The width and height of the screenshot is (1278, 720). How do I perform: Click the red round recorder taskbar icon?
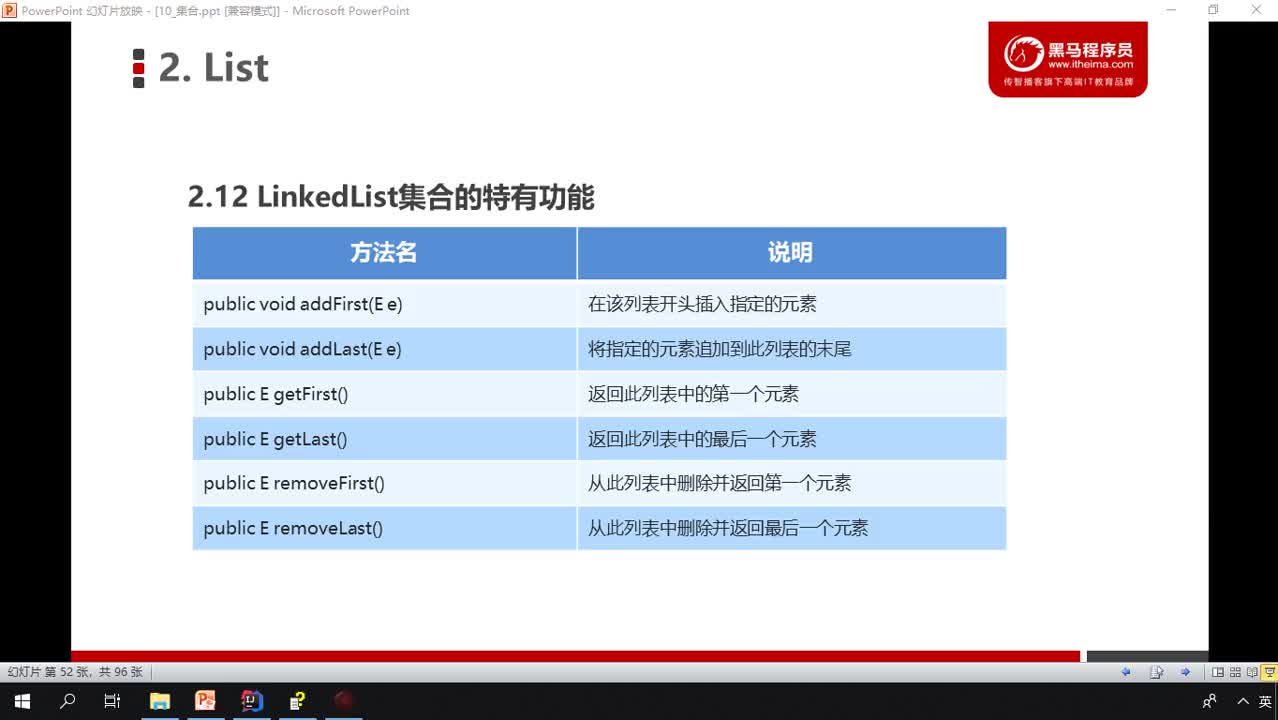click(x=344, y=701)
